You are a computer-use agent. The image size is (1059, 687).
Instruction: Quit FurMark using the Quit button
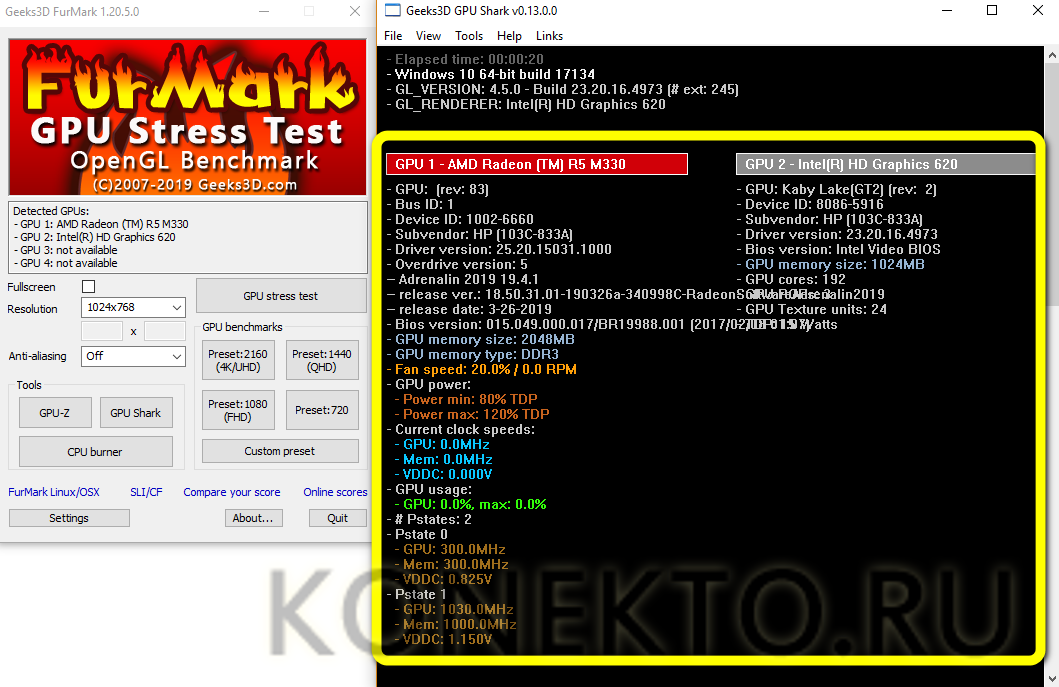(x=338, y=518)
